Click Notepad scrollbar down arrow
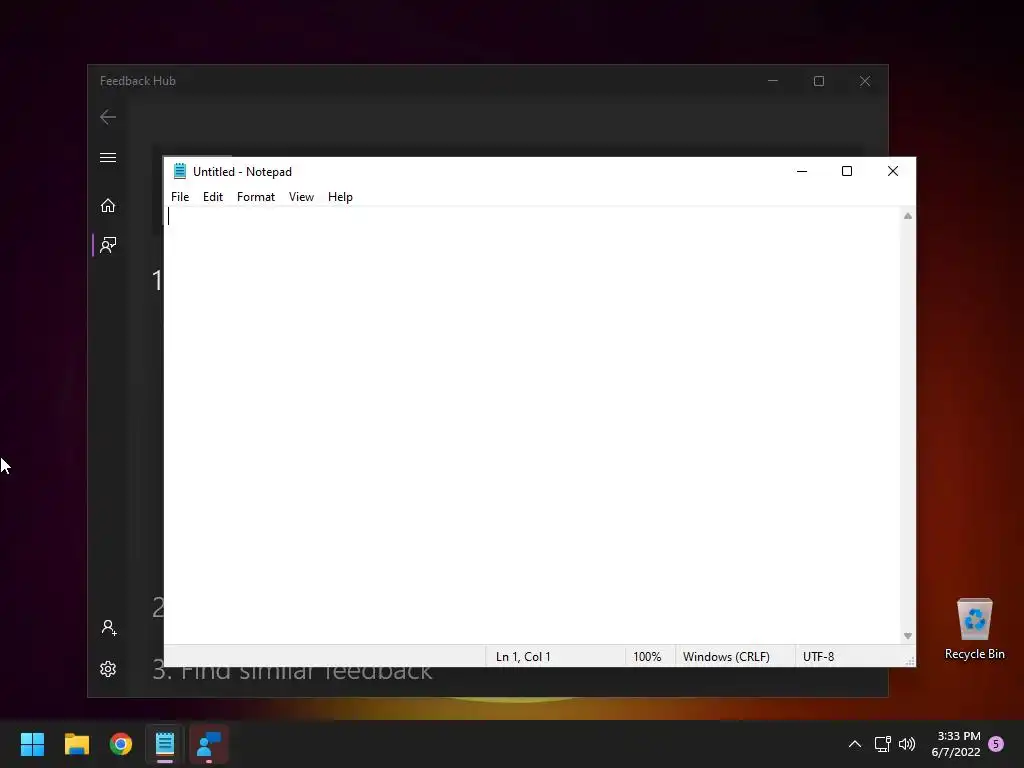Image resolution: width=1024 pixels, height=768 pixels. tap(908, 635)
